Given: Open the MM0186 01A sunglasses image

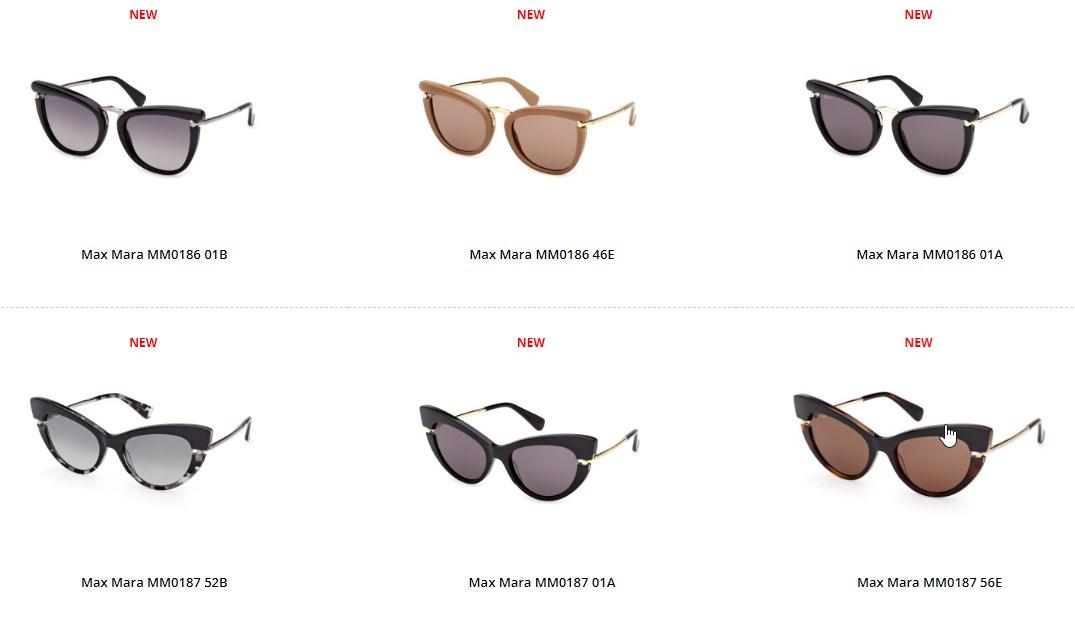Looking at the screenshot, I should (917, 125).
